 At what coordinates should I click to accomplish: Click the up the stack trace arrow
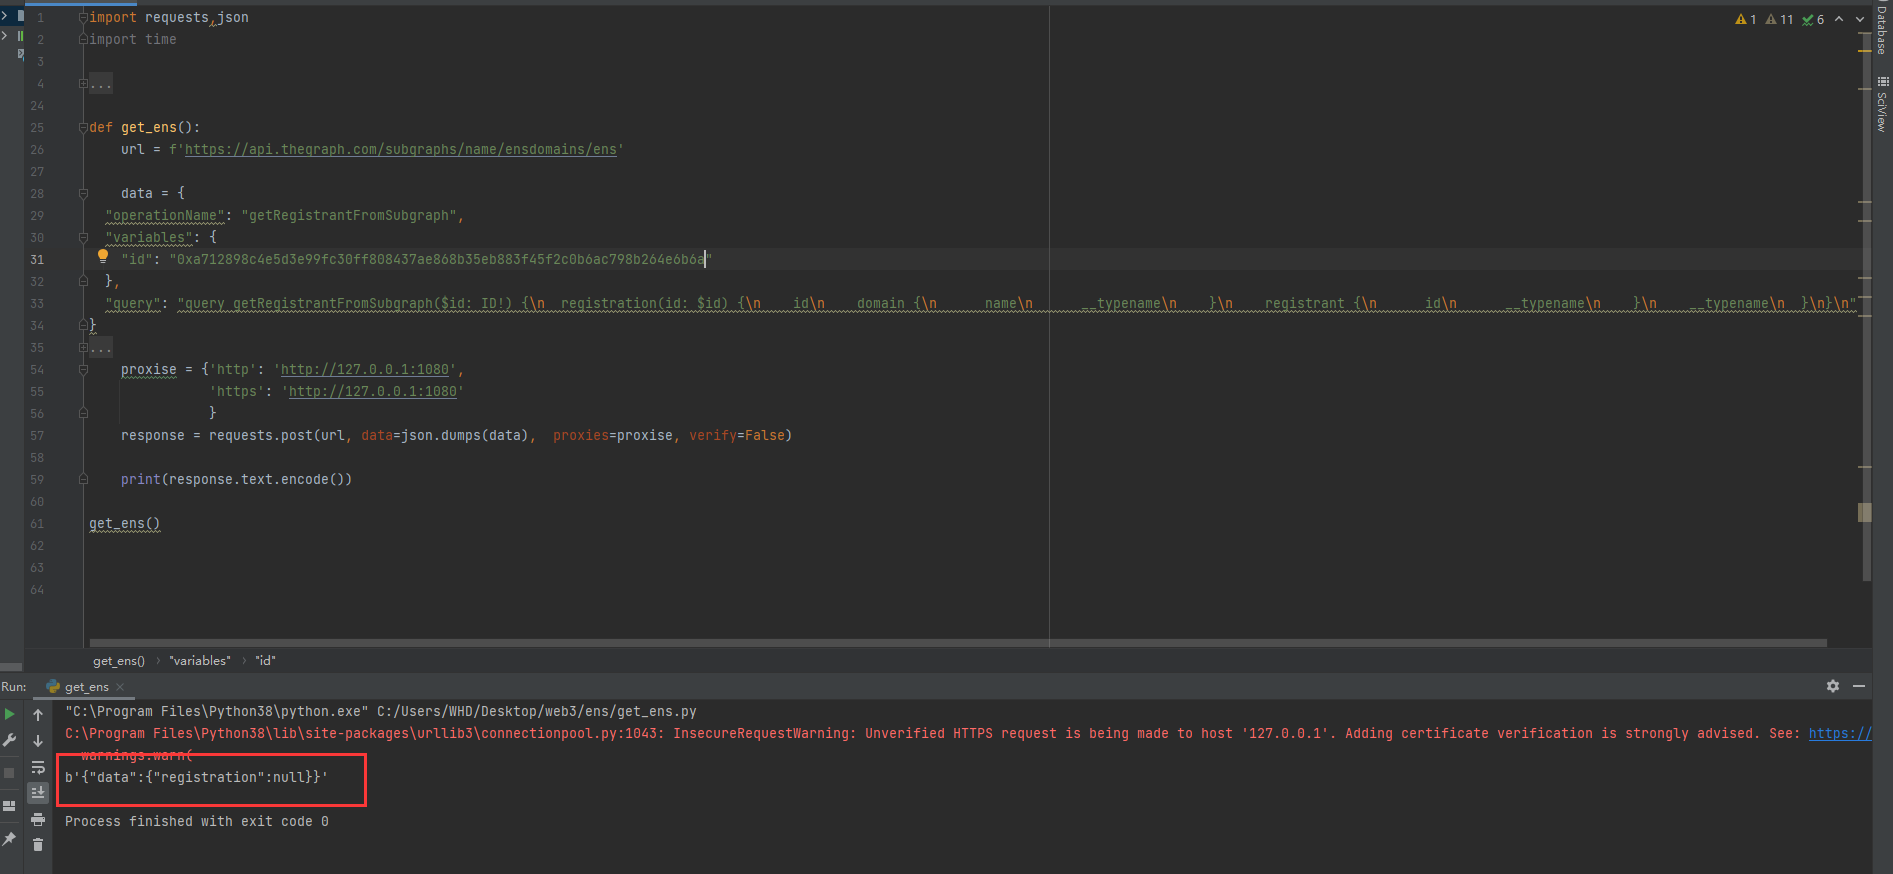pyautogui.click(x=38, y=715)
